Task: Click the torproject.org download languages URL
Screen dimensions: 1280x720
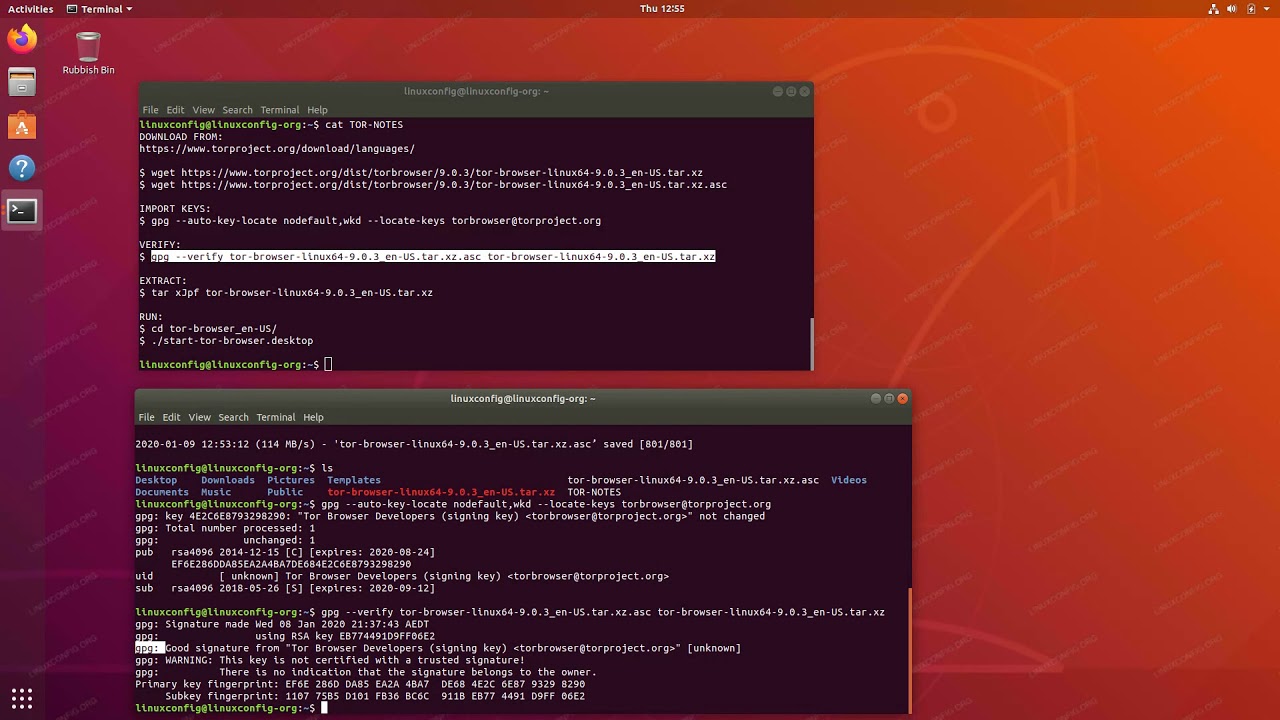Action: pyautogui.click(x=277, y=149)
